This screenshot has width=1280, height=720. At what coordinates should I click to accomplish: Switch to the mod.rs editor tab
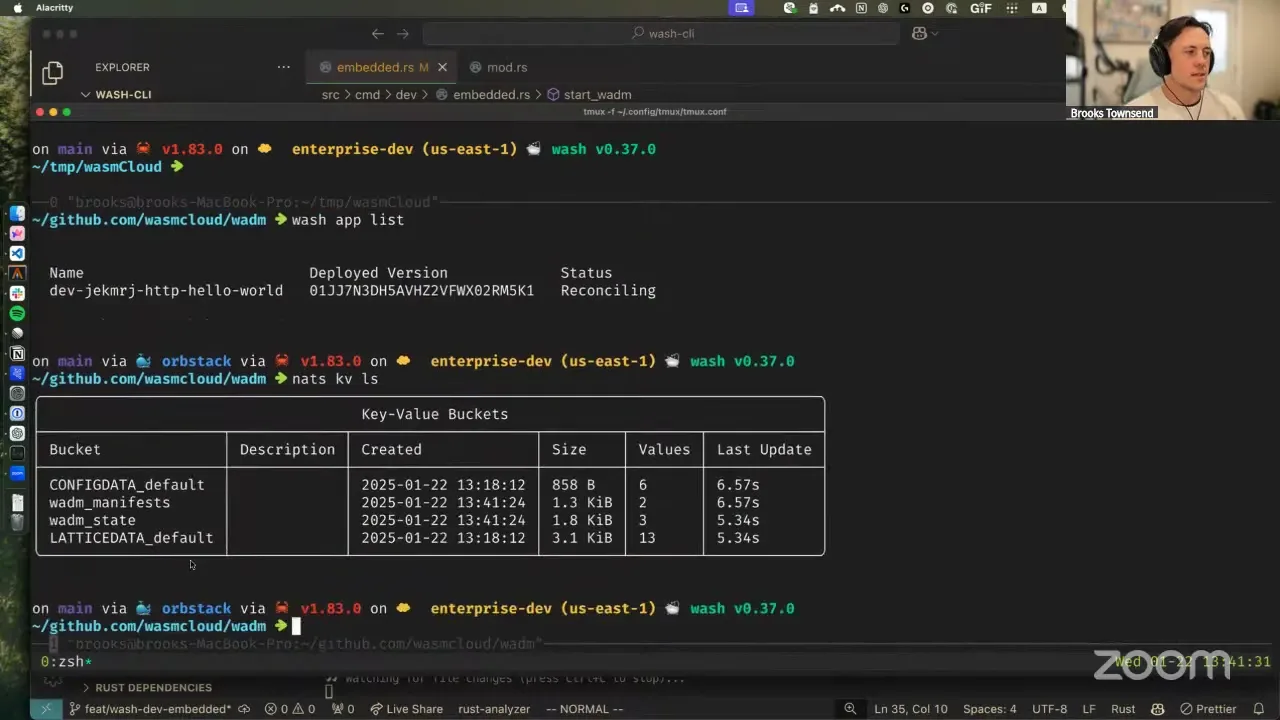(498, 67)
